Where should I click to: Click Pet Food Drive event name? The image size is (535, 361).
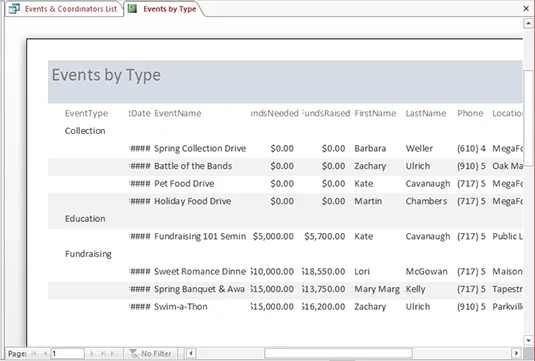click(184, 184)
